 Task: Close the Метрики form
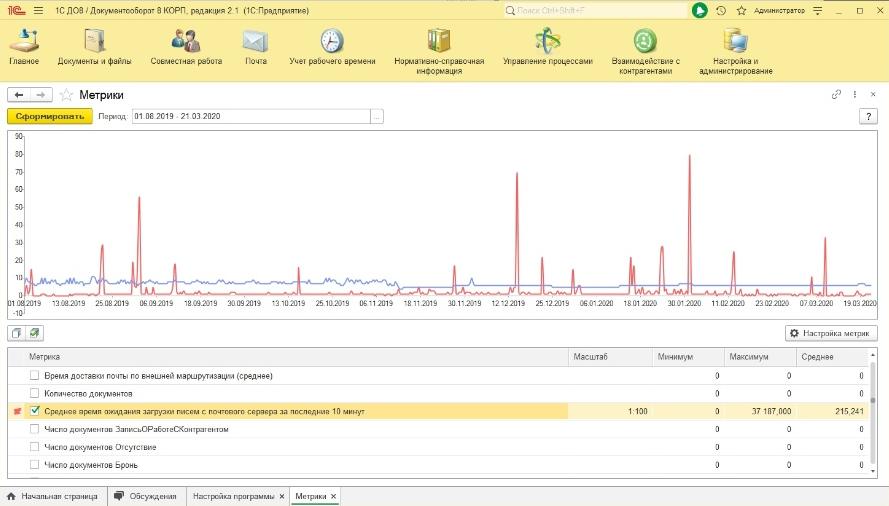point(873,94)
